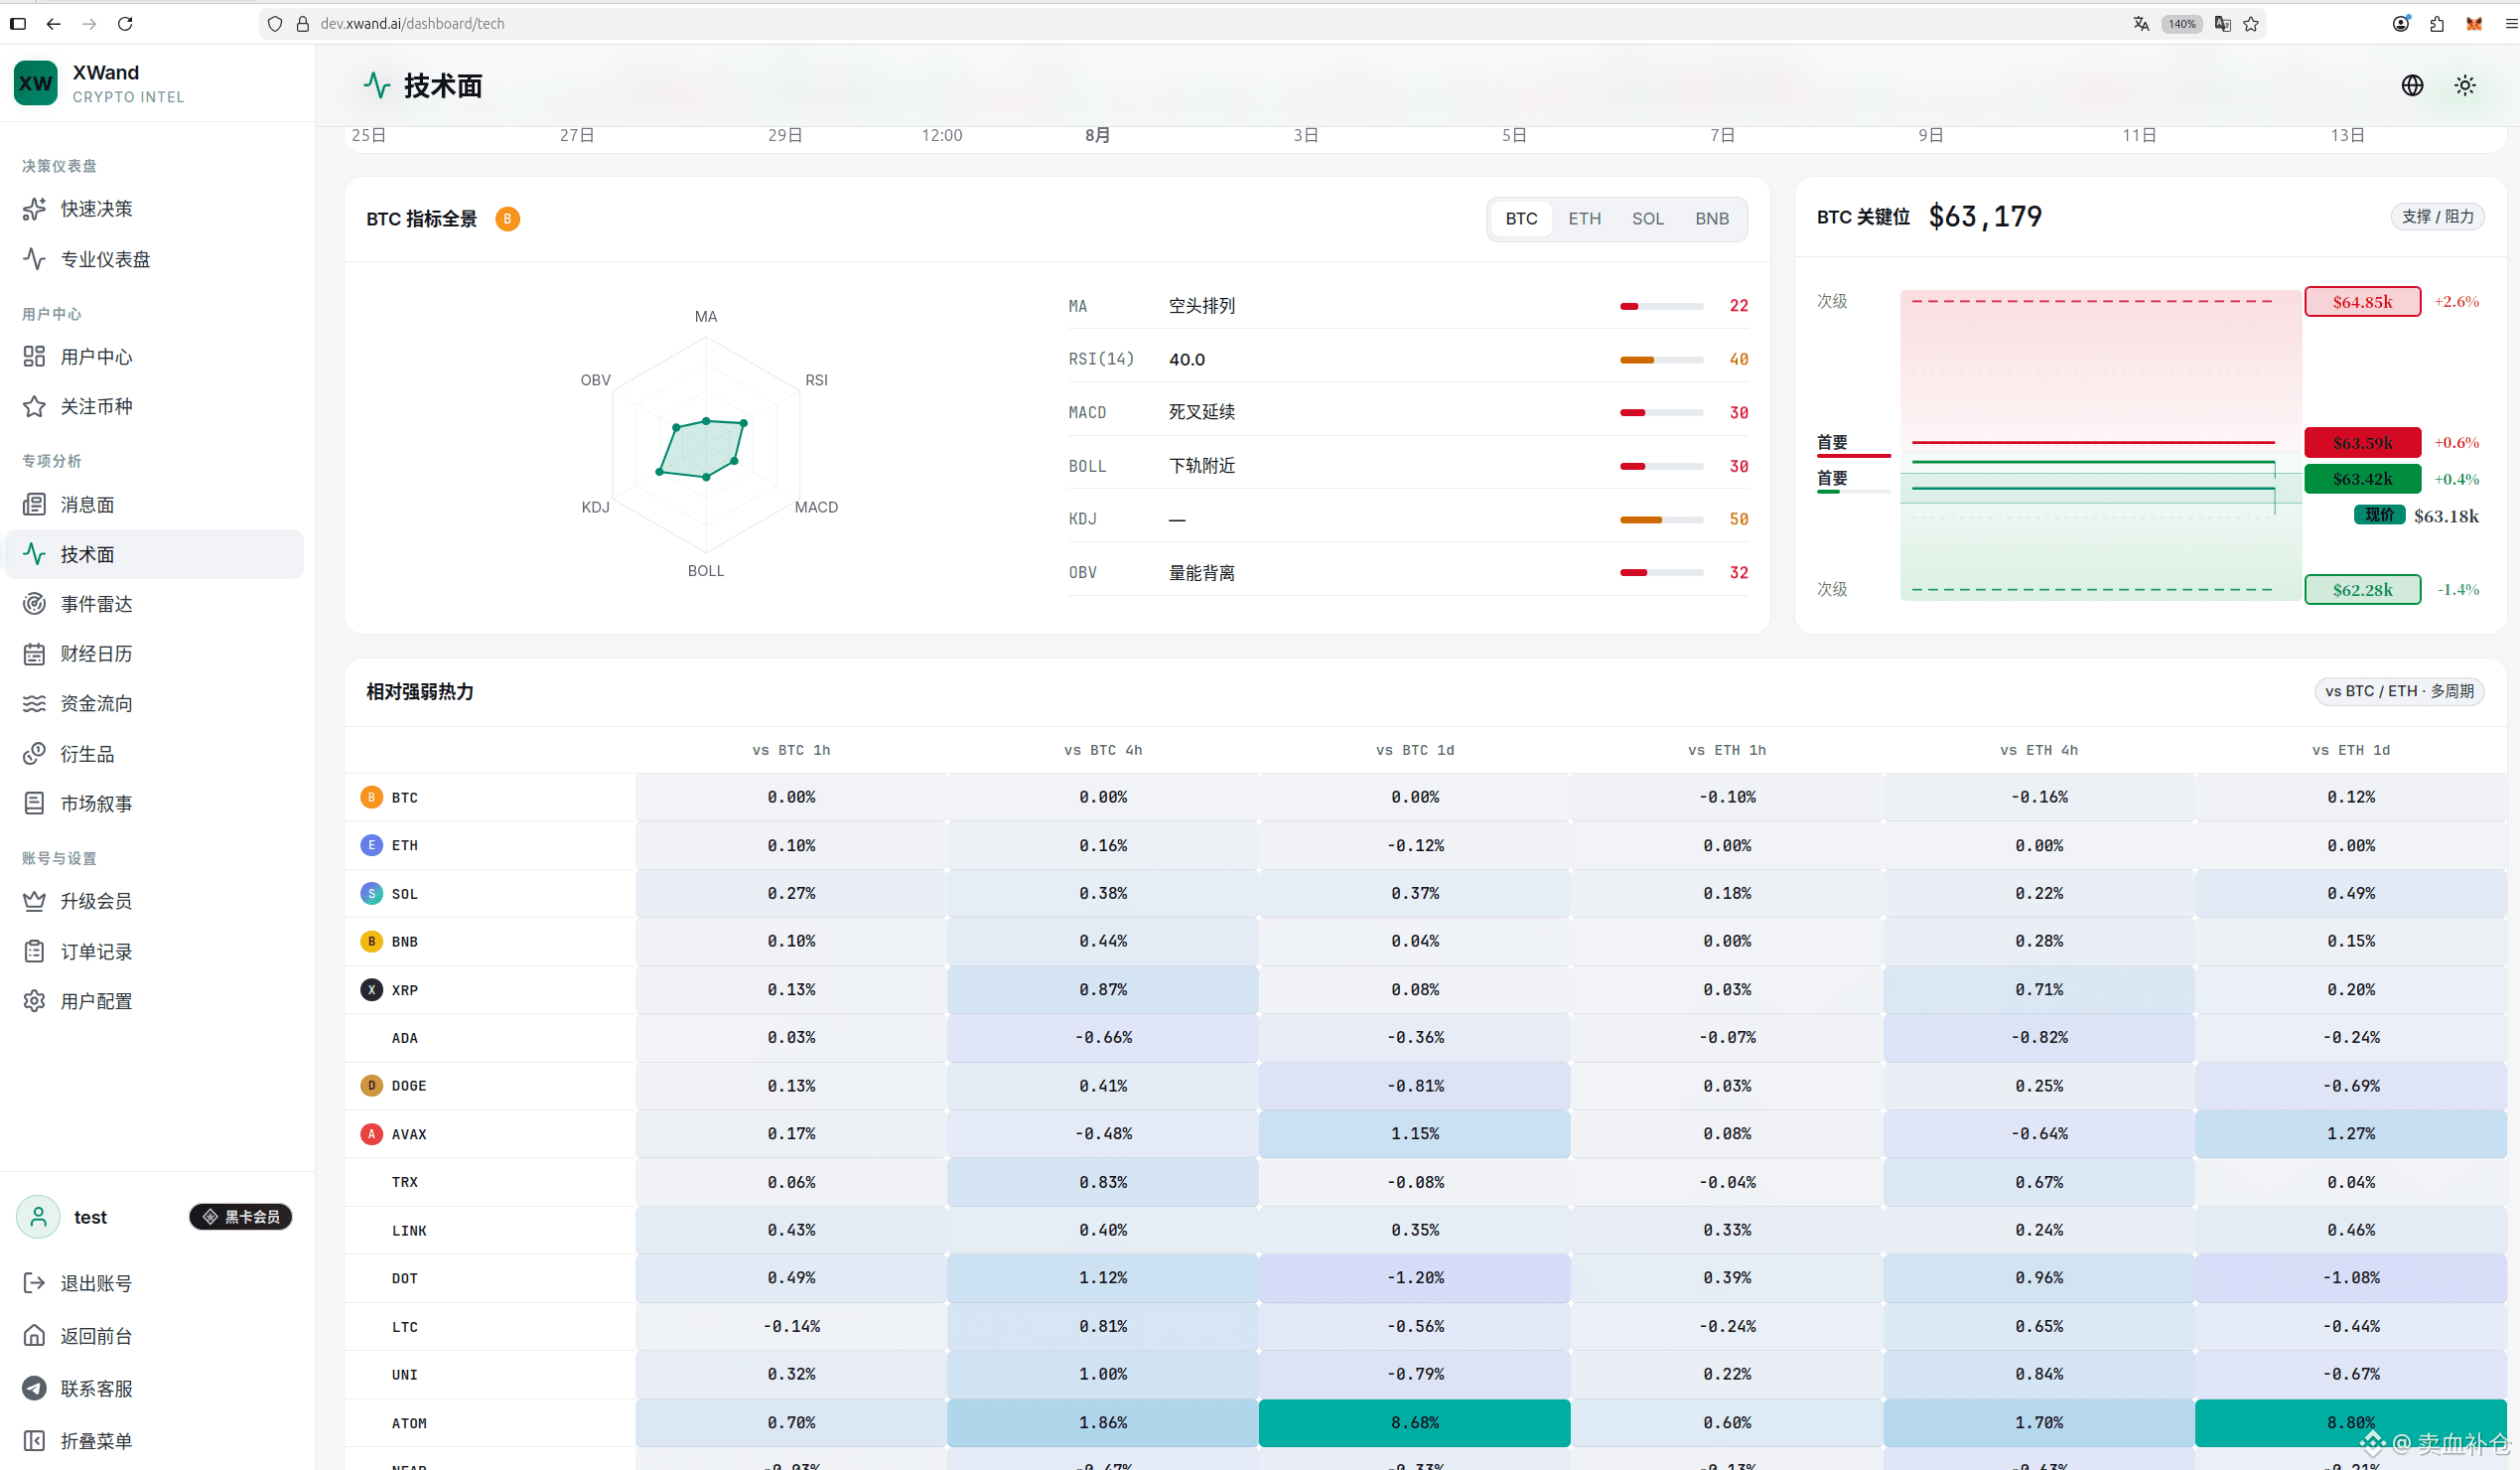This screenshot has height=1470, width=2520.
Task: Open 专业仪表盘 in the sidebar
Action: (155, 259)
